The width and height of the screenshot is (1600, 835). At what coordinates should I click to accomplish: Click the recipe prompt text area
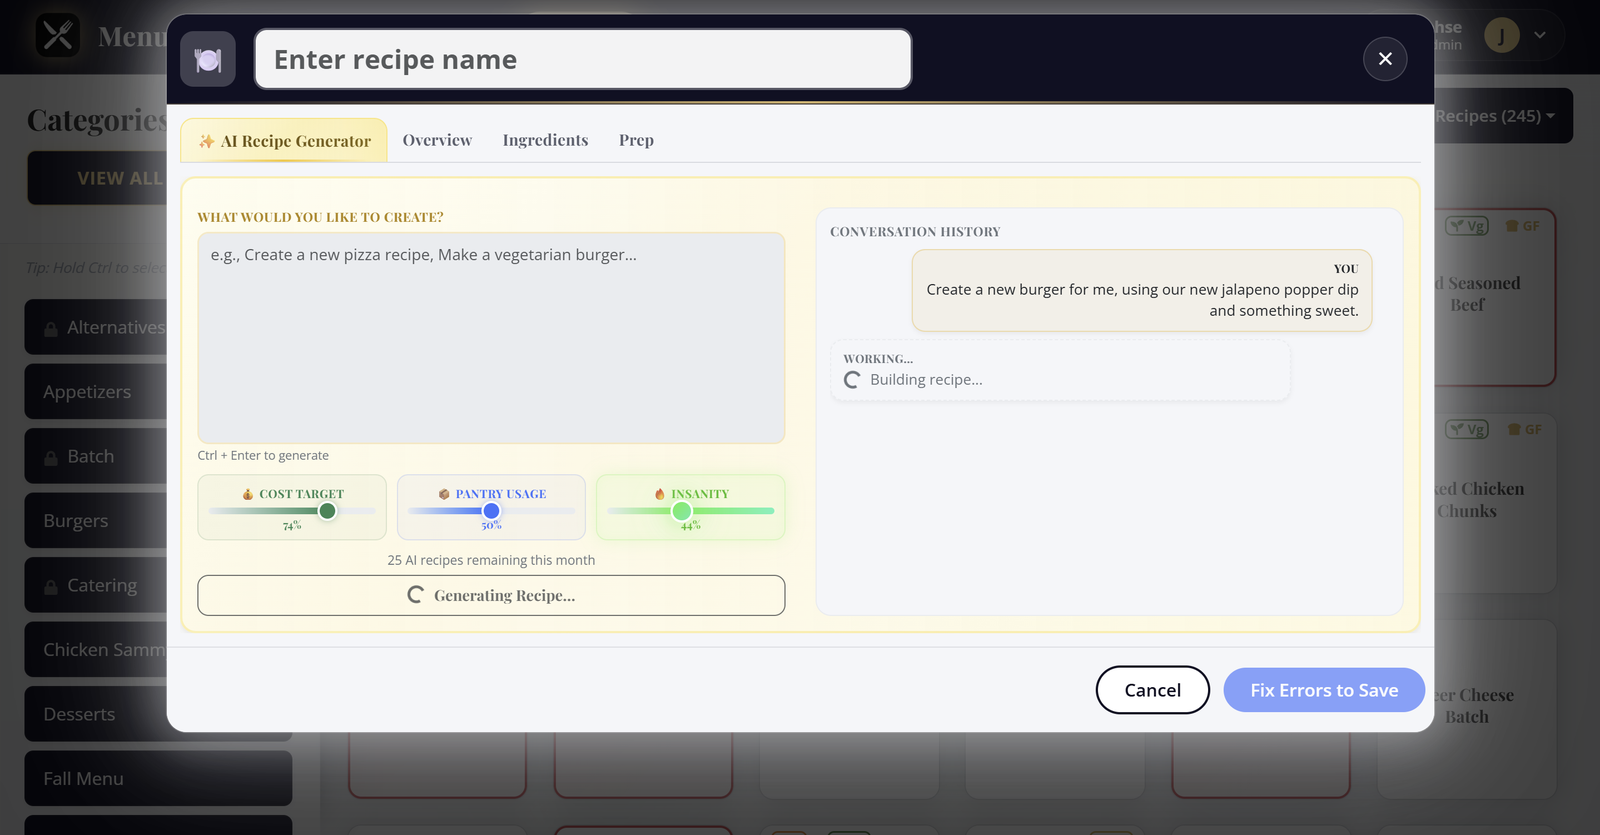coord(491,338)
